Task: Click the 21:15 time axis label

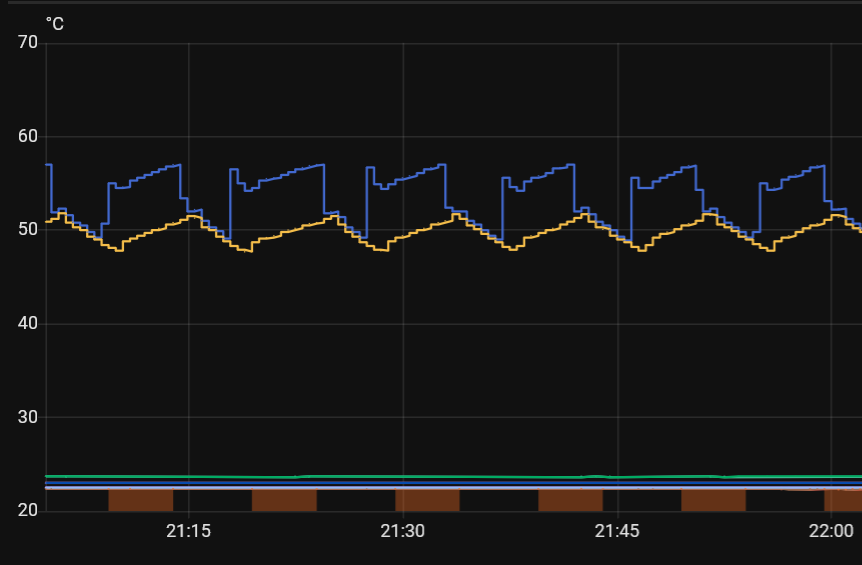Action: 188,531
